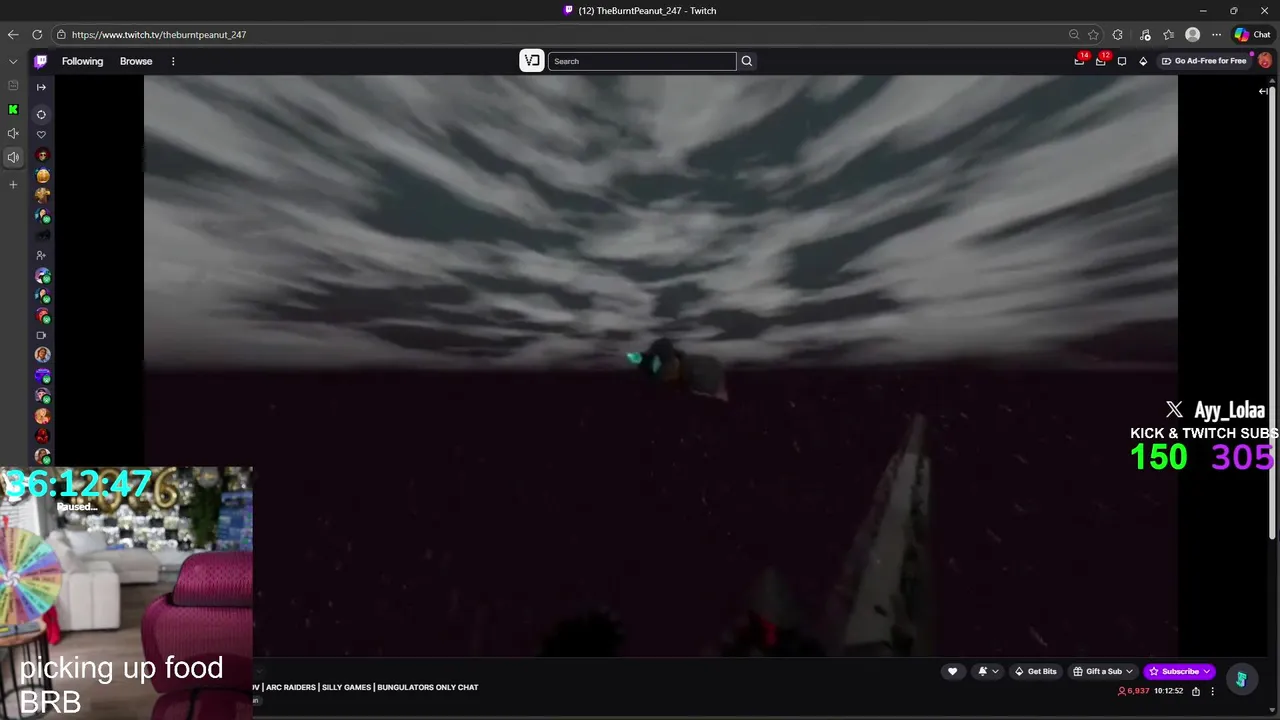
Task: Click the Kick green K icon in browser sidebar
Action: click(x=13, y=109)
